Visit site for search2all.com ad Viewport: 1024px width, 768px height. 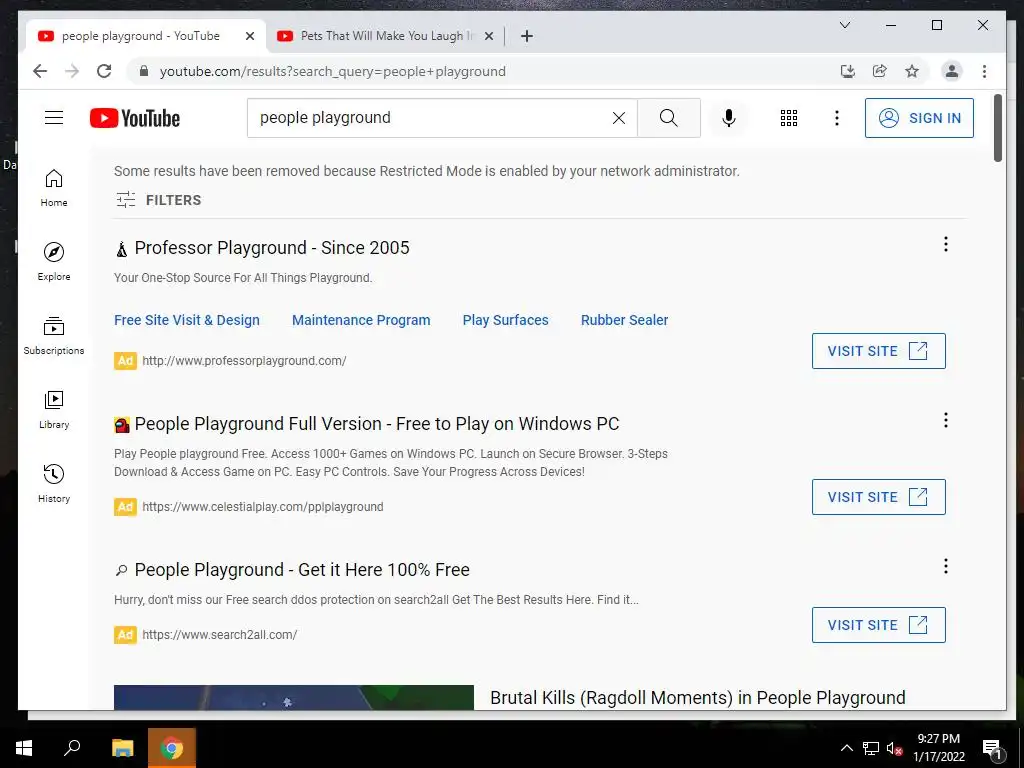[879, 625]
